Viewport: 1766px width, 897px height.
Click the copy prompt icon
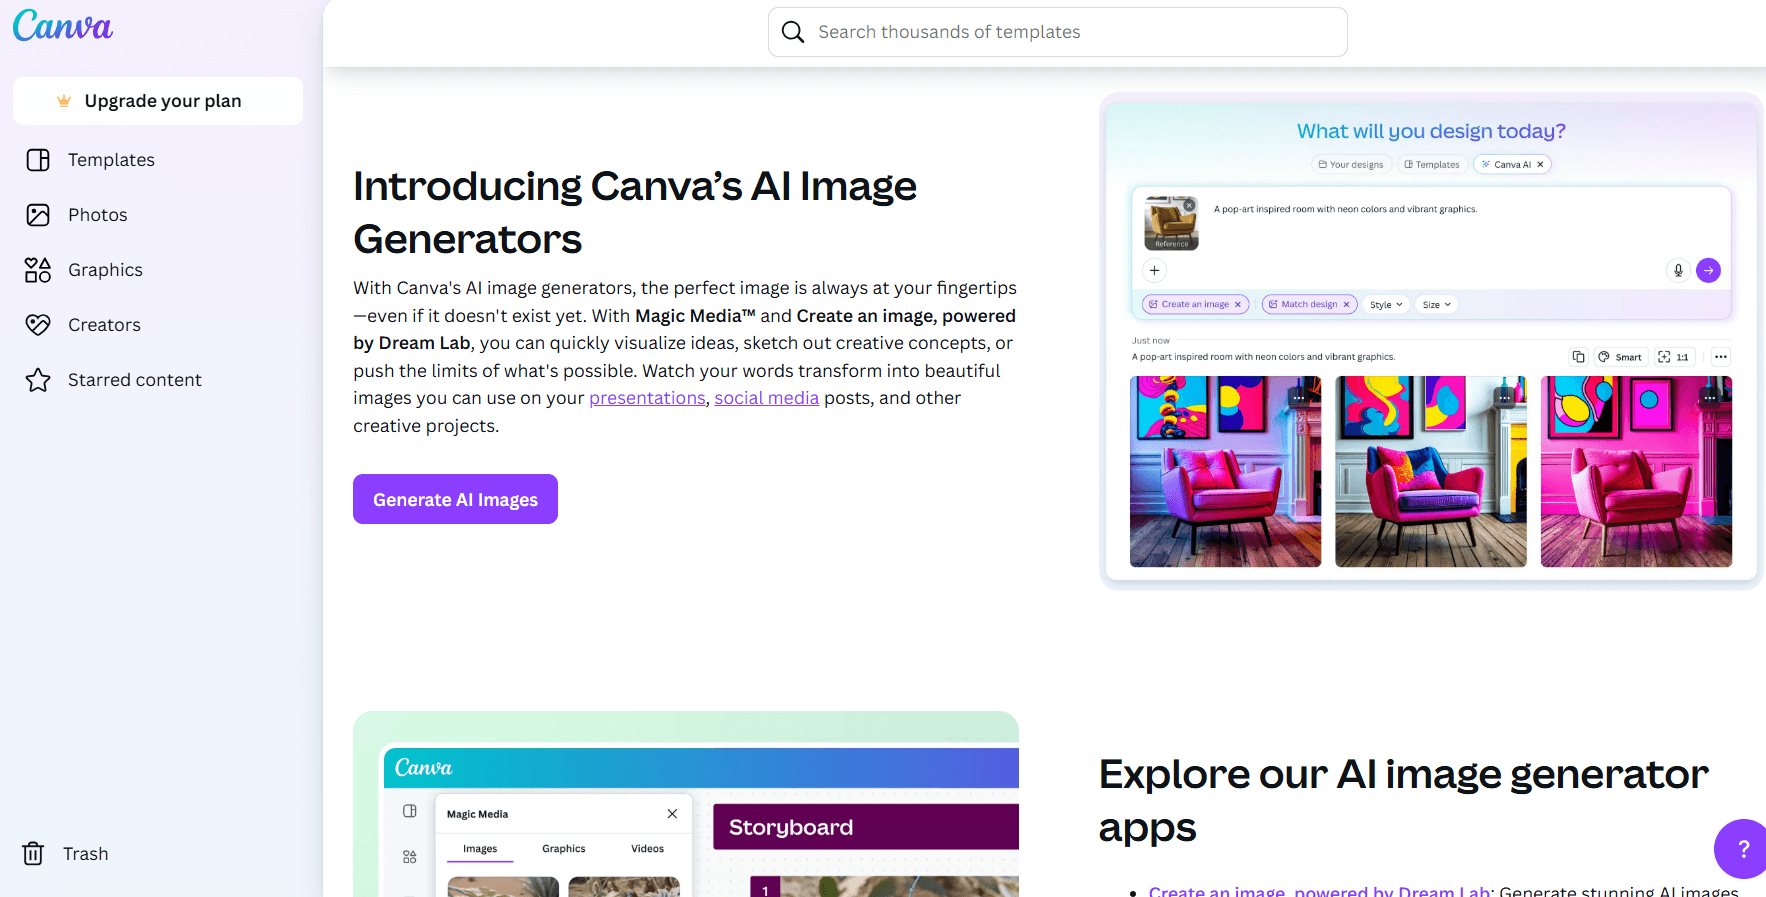click(x=1578, y=357)
